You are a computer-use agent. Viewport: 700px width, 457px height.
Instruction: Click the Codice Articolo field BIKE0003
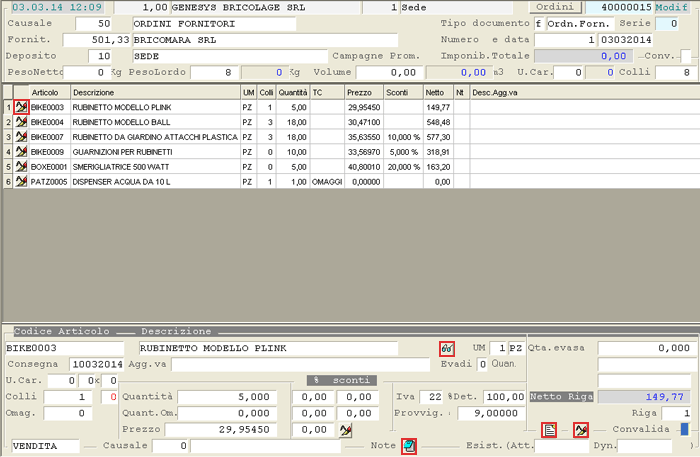(64, 349)
